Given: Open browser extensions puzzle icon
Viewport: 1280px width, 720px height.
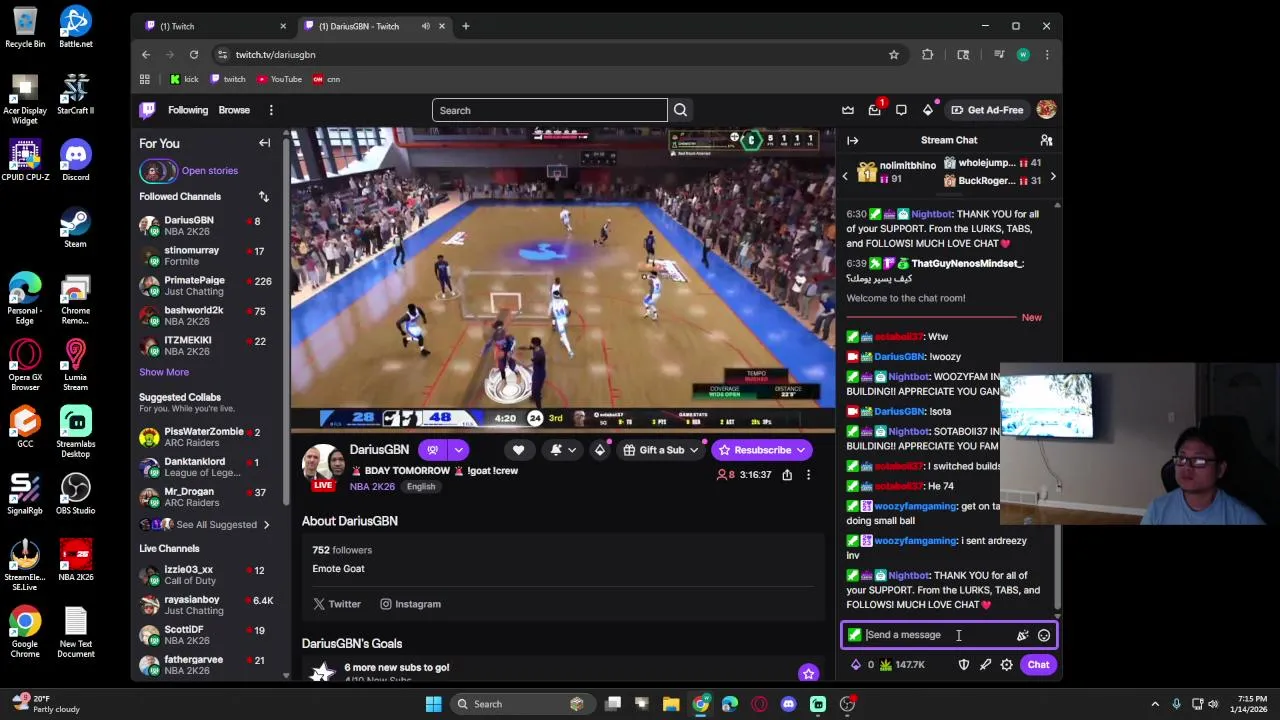Looking at the screenshot, I should tap(928, 55).
